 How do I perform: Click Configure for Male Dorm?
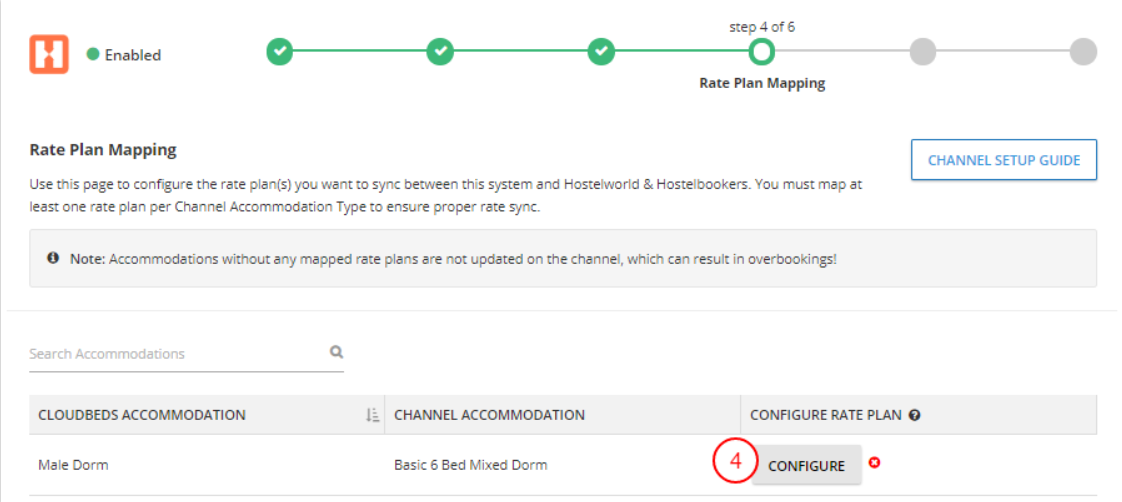coord(806,466)
